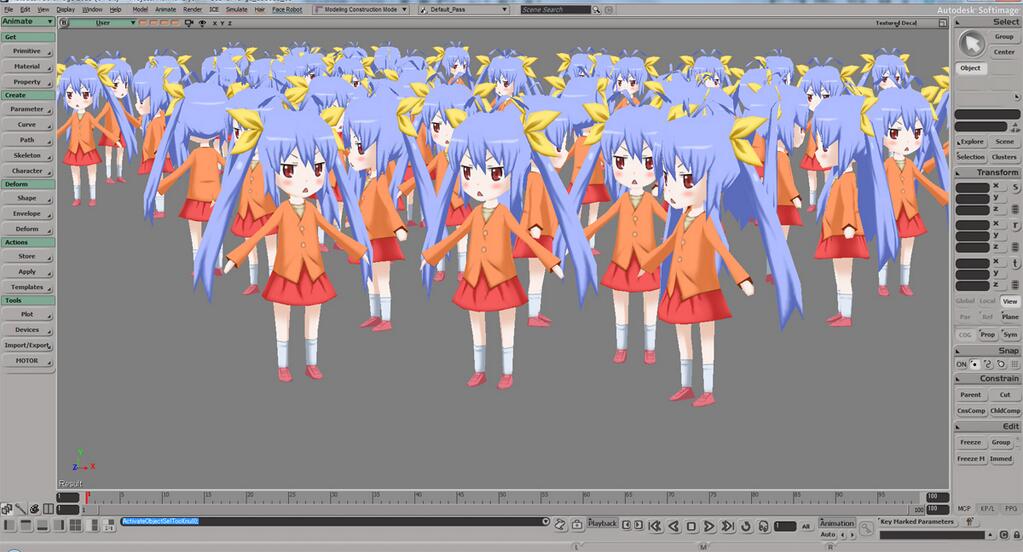Click the scene search magnifier icon
The image size is (1023, 552).
pos(598,9)
